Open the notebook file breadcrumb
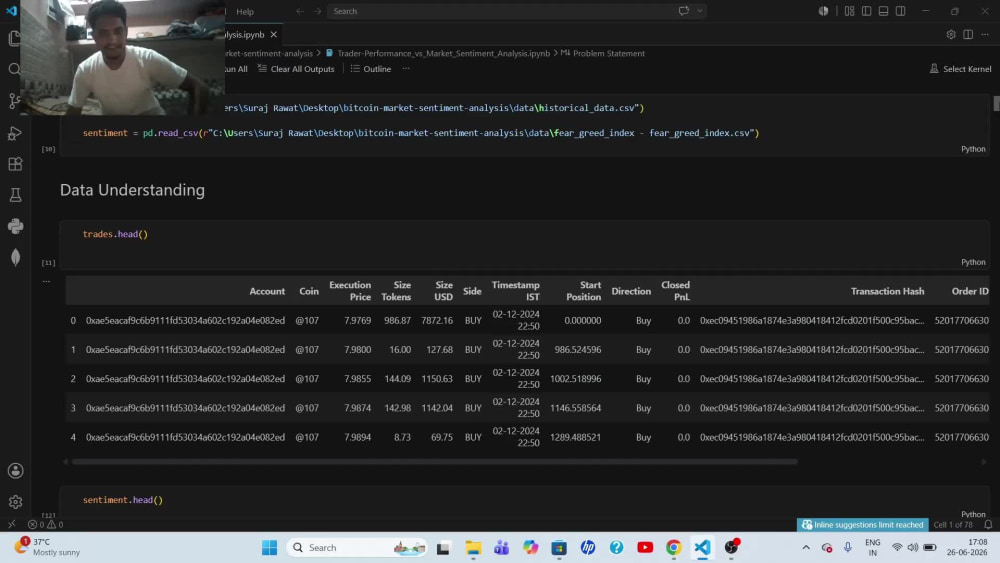This screenshot has height=563, width=1000. (438, 54)
